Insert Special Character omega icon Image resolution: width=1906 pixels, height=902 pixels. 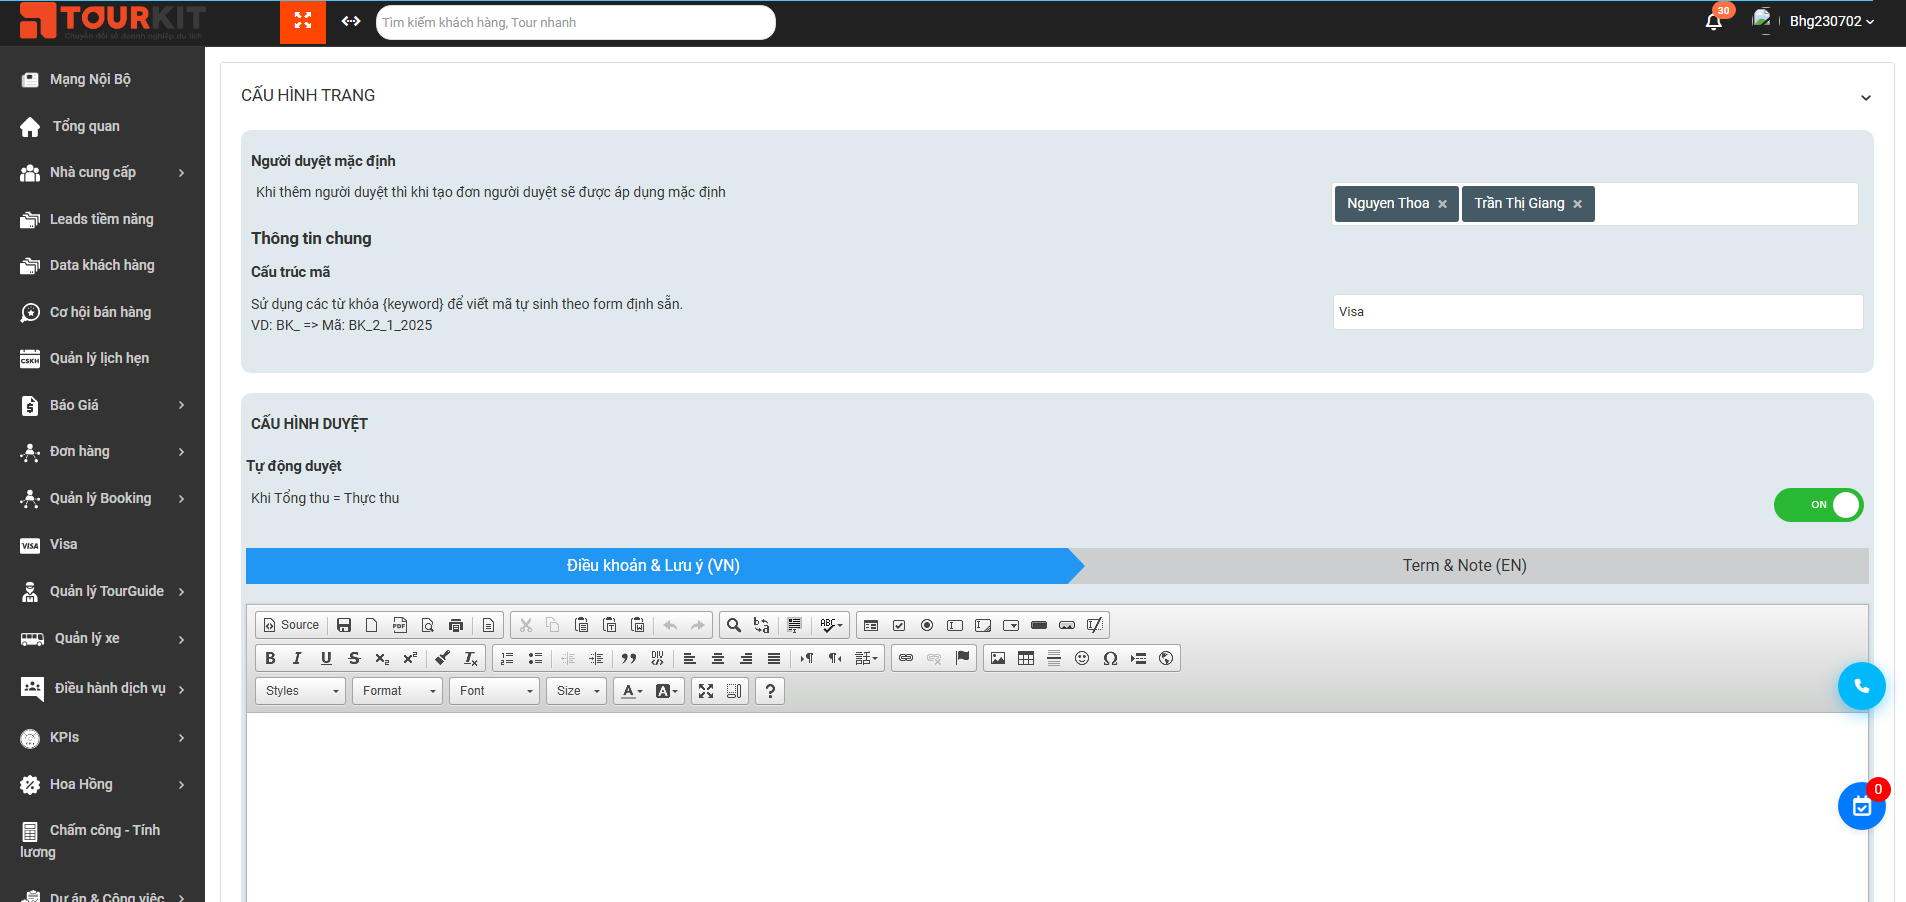pos(1110,658)
